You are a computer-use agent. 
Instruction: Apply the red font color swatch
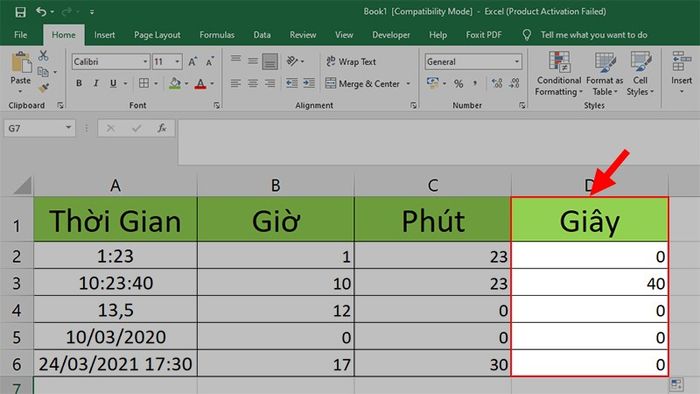tap(200, 83)
